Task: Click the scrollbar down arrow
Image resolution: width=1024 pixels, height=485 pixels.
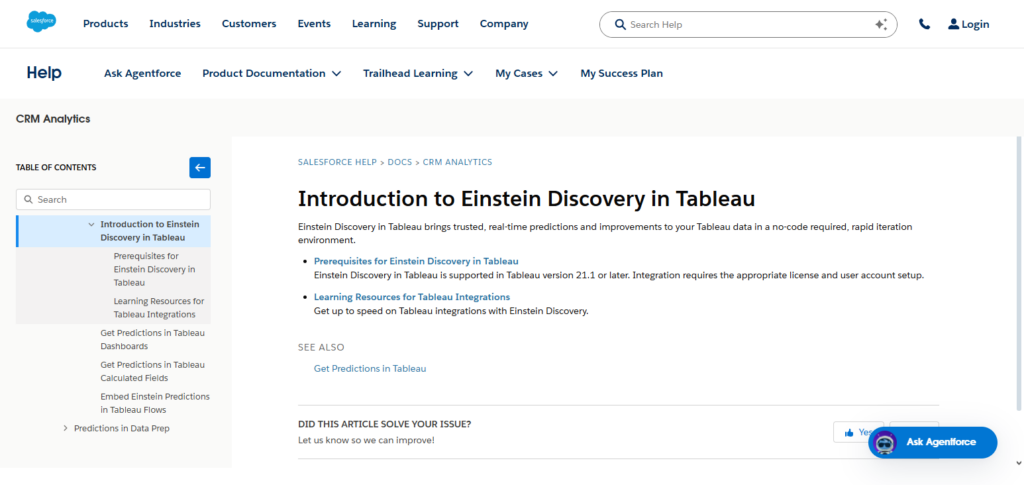Action: pyautogui.click(x=1019, y=463)
